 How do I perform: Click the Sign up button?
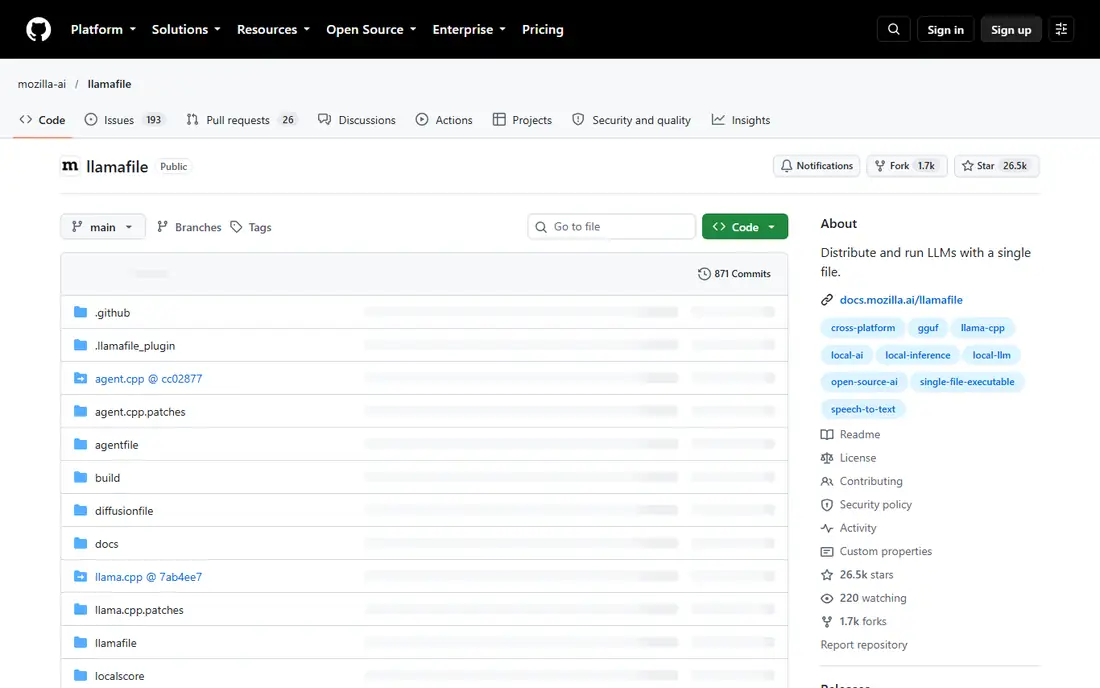(1011, 29)
